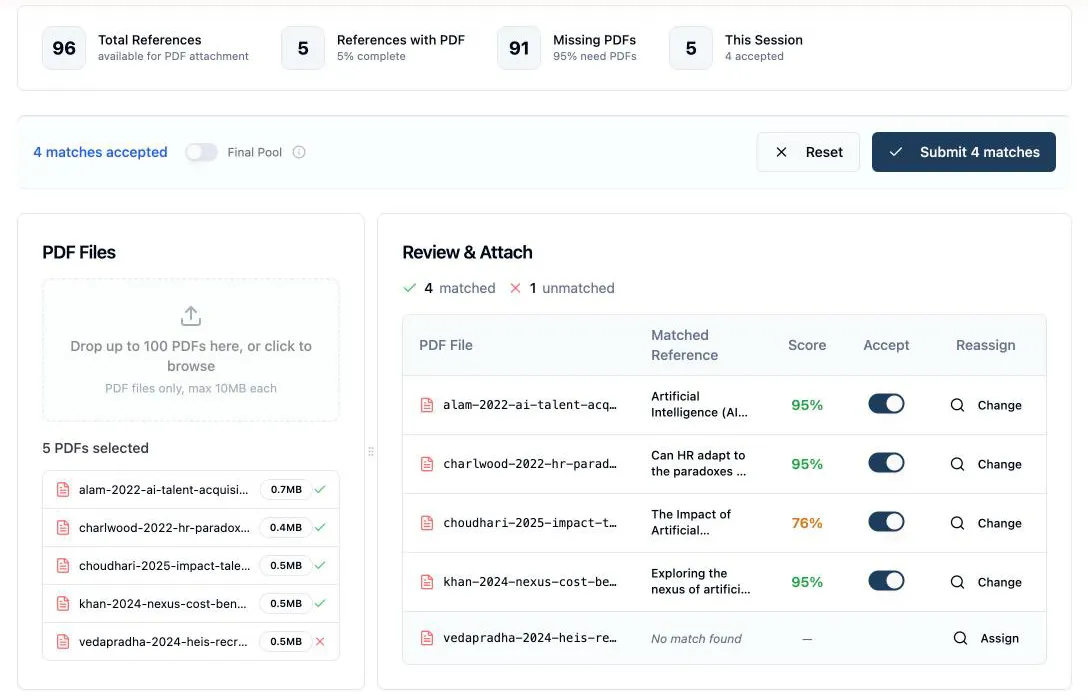
Task: Click the Accept column header
Action: pyautogui.click(x=886, y=345)
